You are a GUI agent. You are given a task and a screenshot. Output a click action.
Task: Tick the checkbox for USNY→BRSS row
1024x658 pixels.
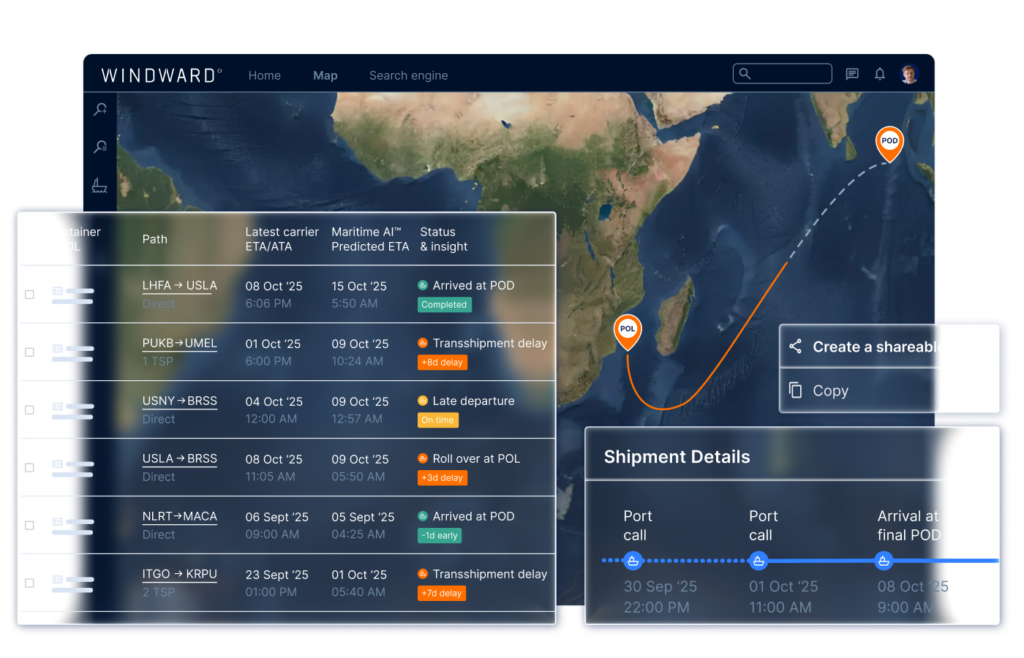tap(29, 410)
